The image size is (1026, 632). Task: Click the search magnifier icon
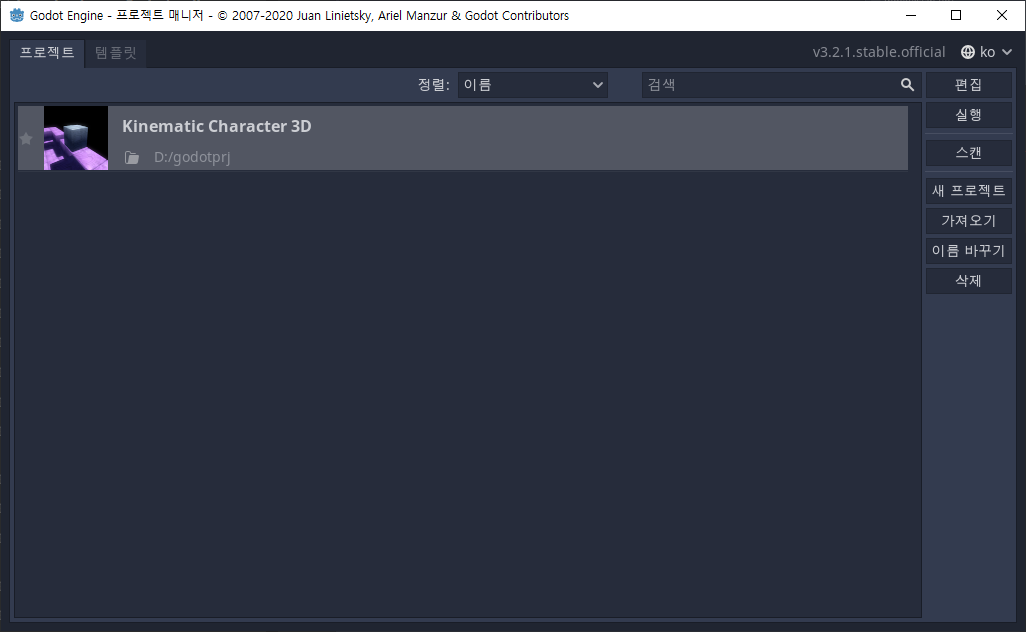(x=907, y=84)
